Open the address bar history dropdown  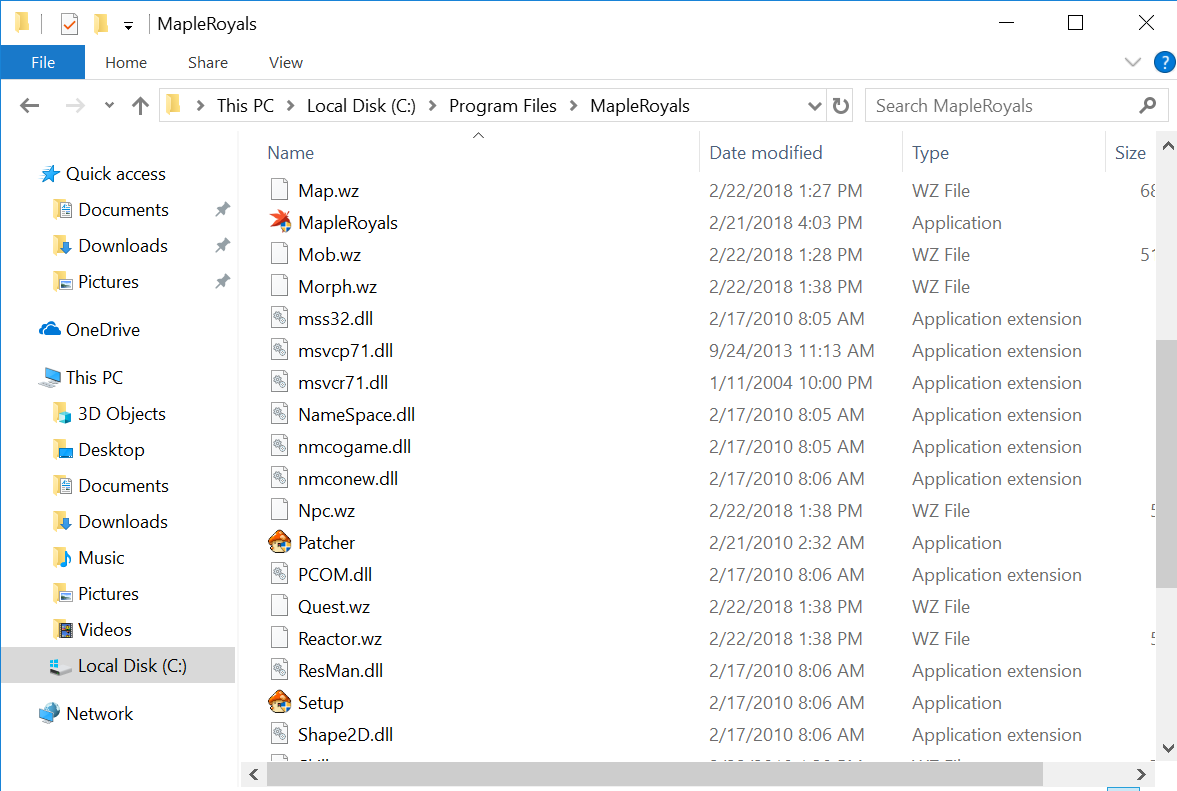coord(814,106)
